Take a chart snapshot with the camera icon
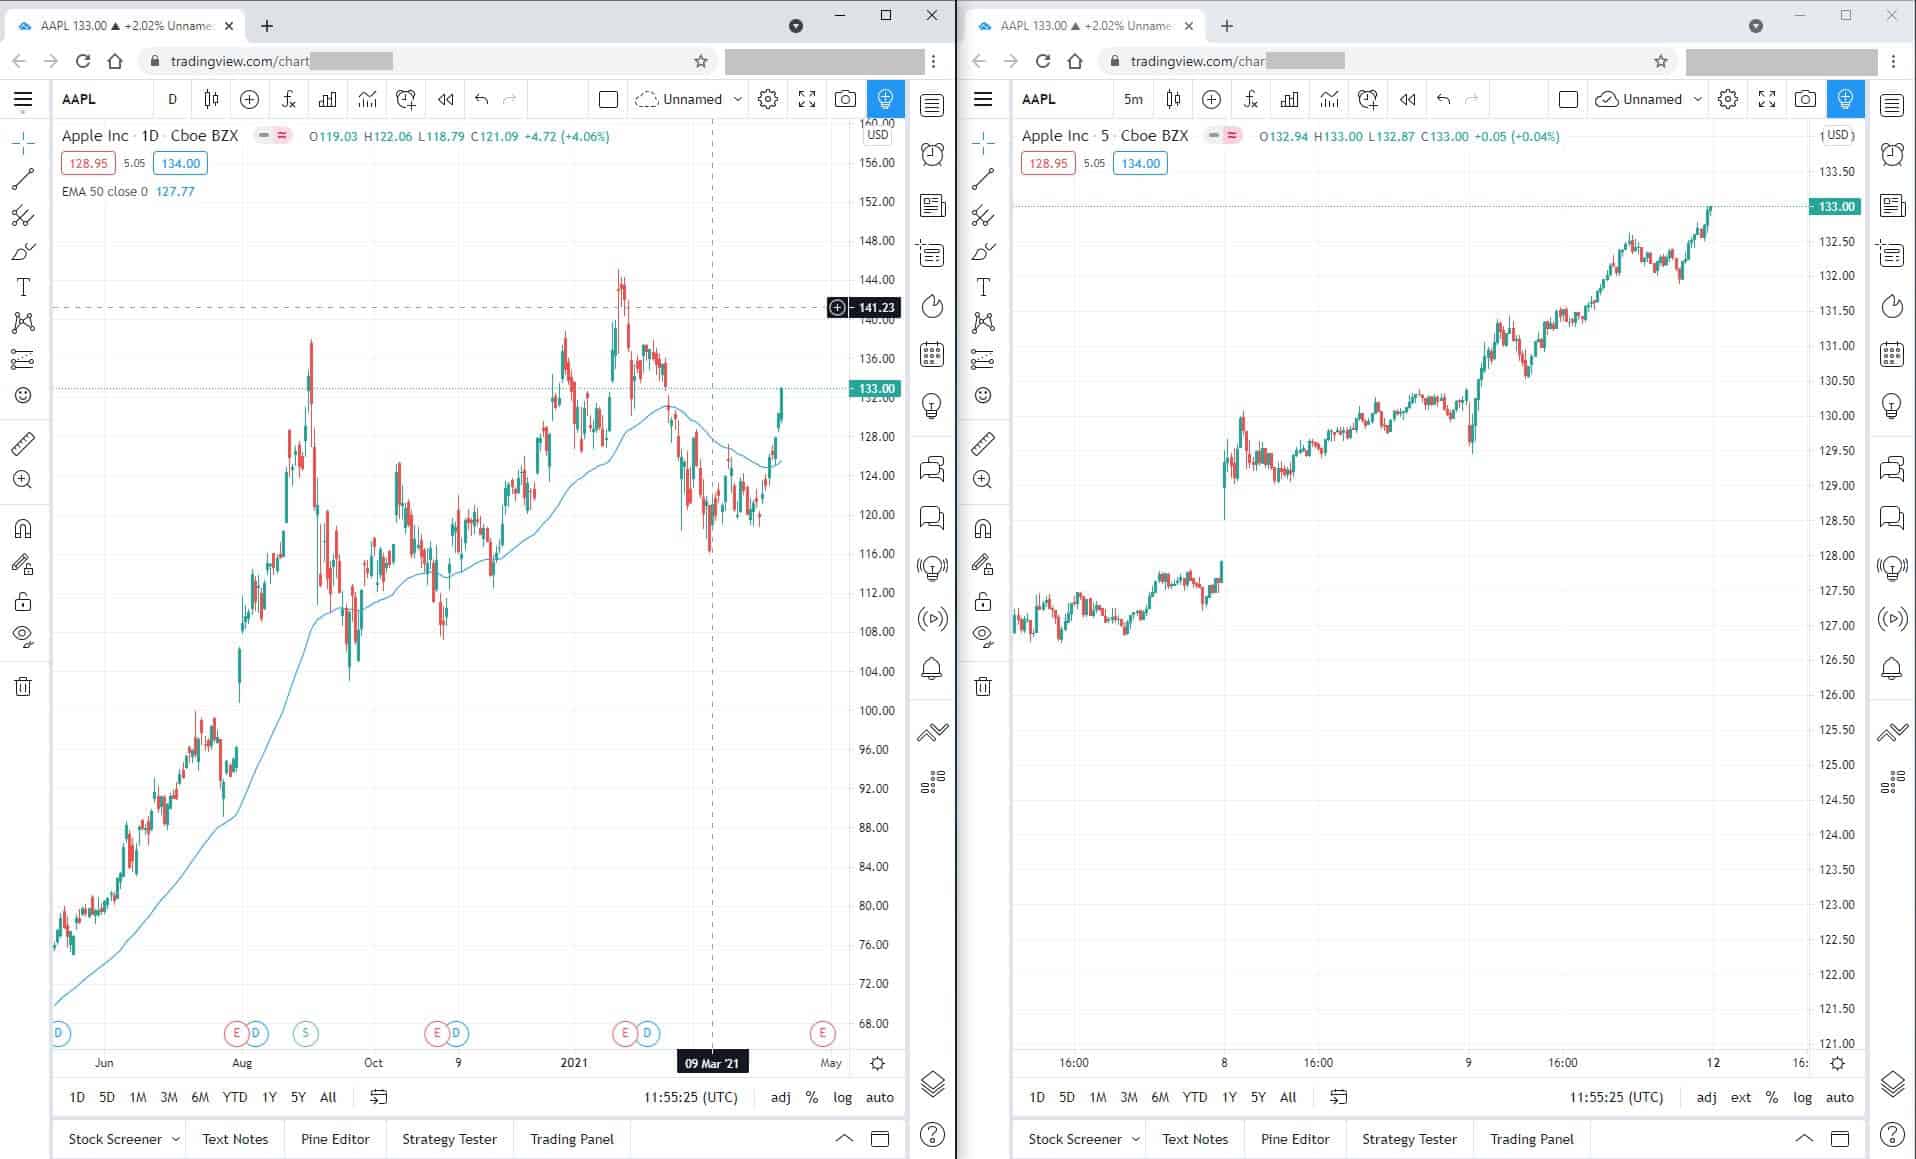 845,99
